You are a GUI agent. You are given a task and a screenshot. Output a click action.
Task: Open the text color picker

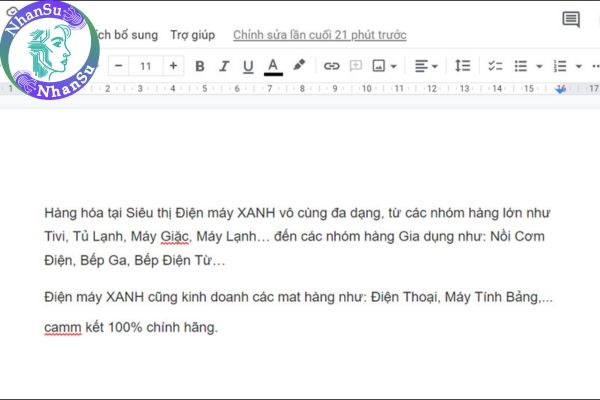(273, 67)
